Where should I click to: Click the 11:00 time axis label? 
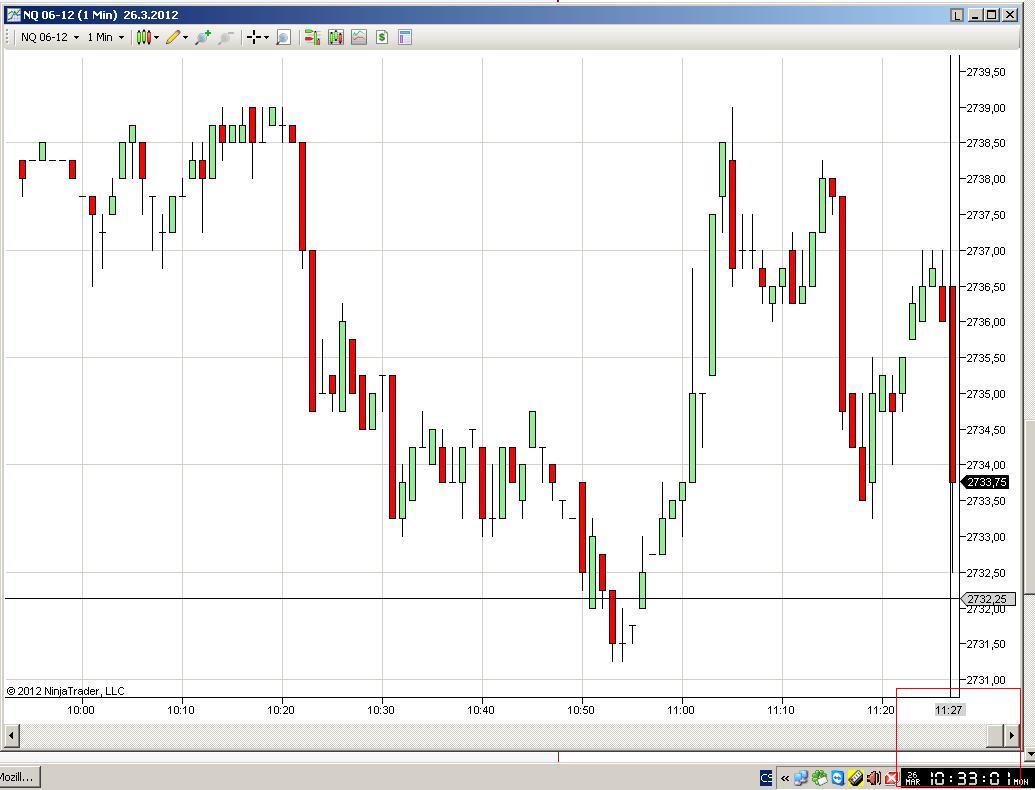[681, 710]
